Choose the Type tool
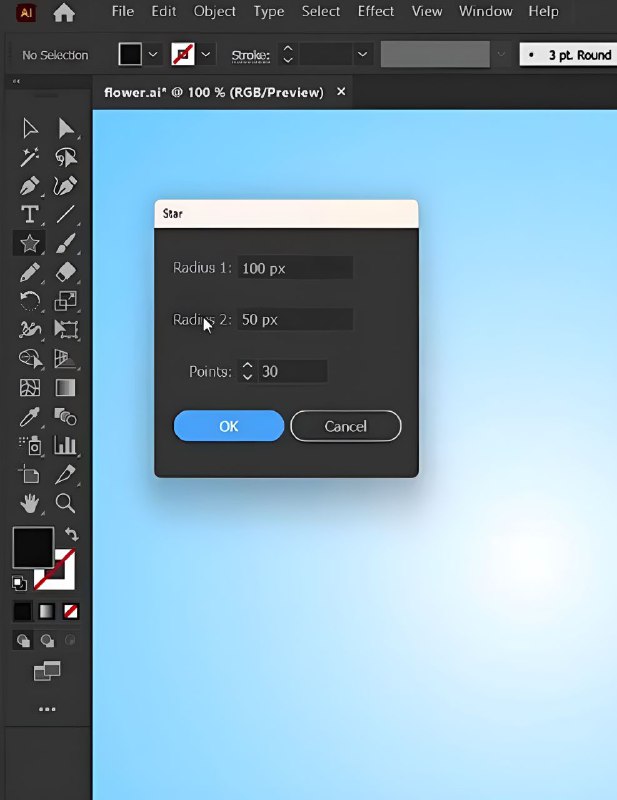The image size is (617, 800). [30, 214]
